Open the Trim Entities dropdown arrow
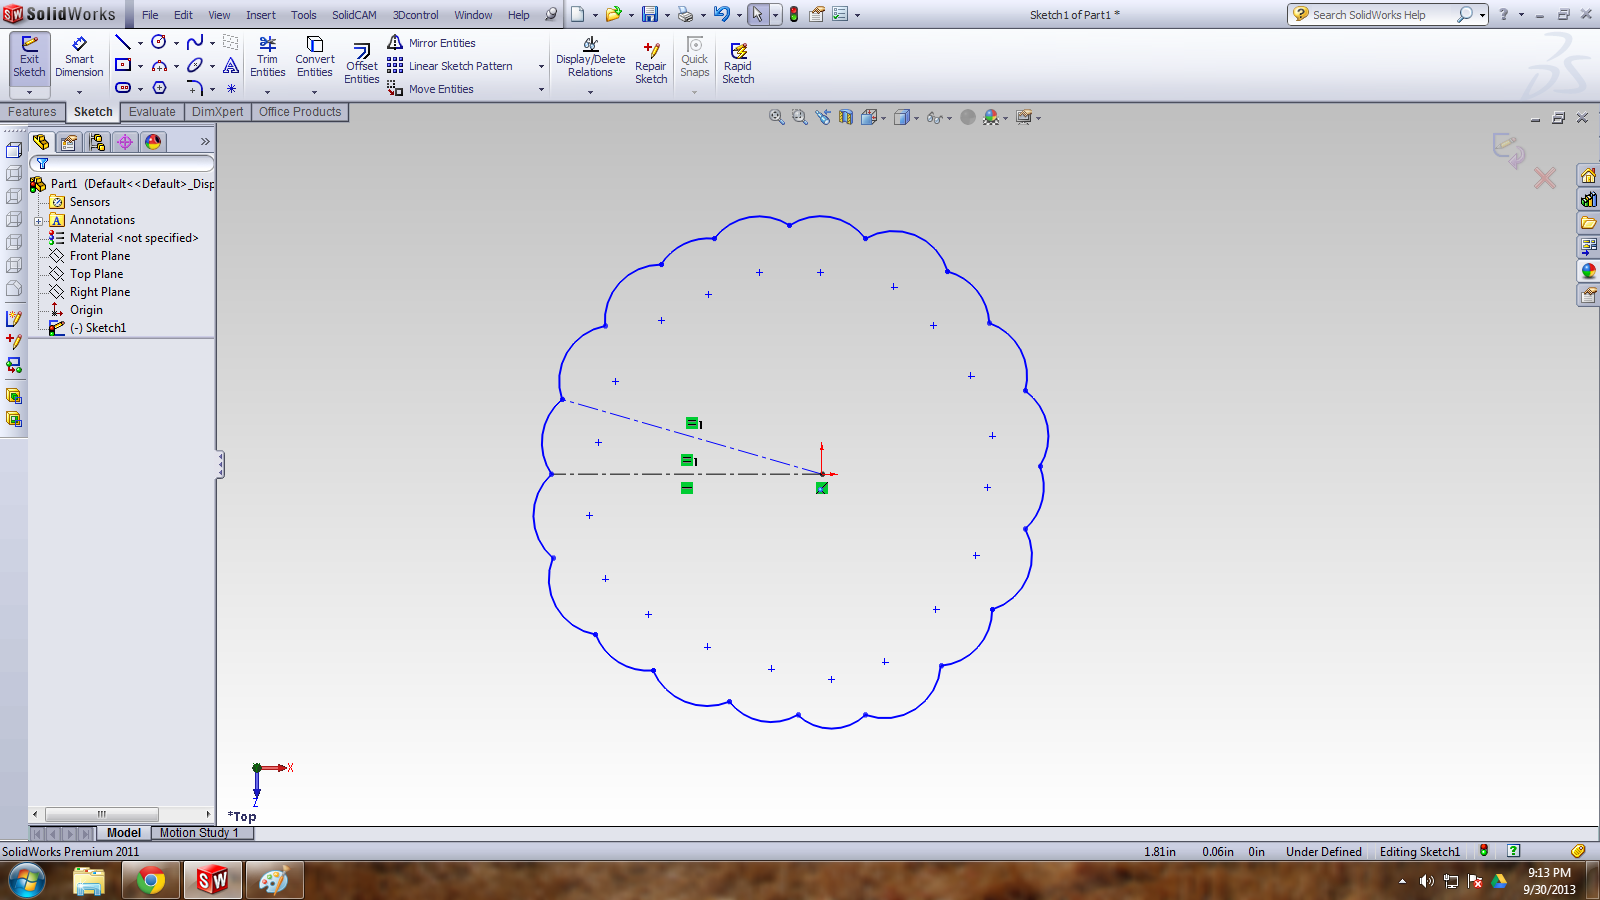 [x=267, y=92]
